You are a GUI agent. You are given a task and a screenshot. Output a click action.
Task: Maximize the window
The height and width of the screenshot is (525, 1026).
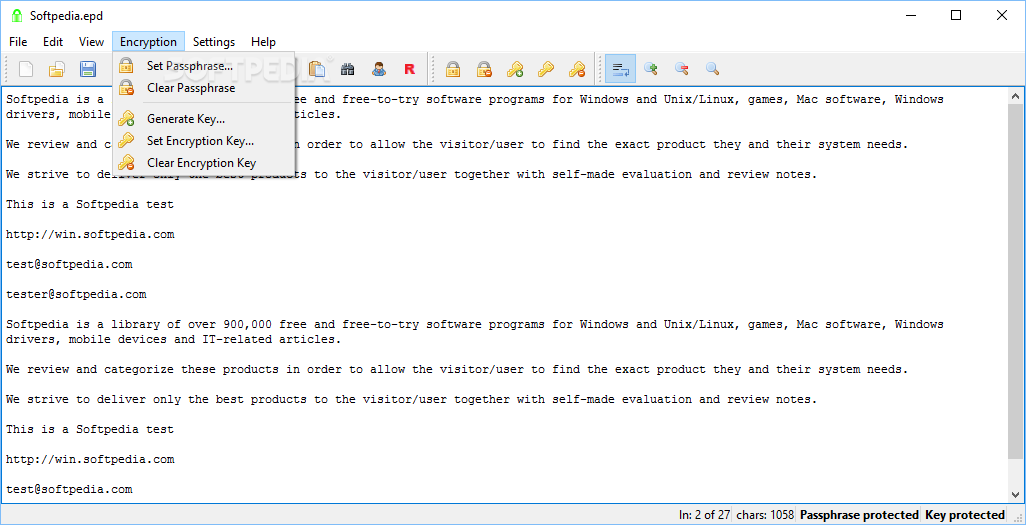point(956,16)
